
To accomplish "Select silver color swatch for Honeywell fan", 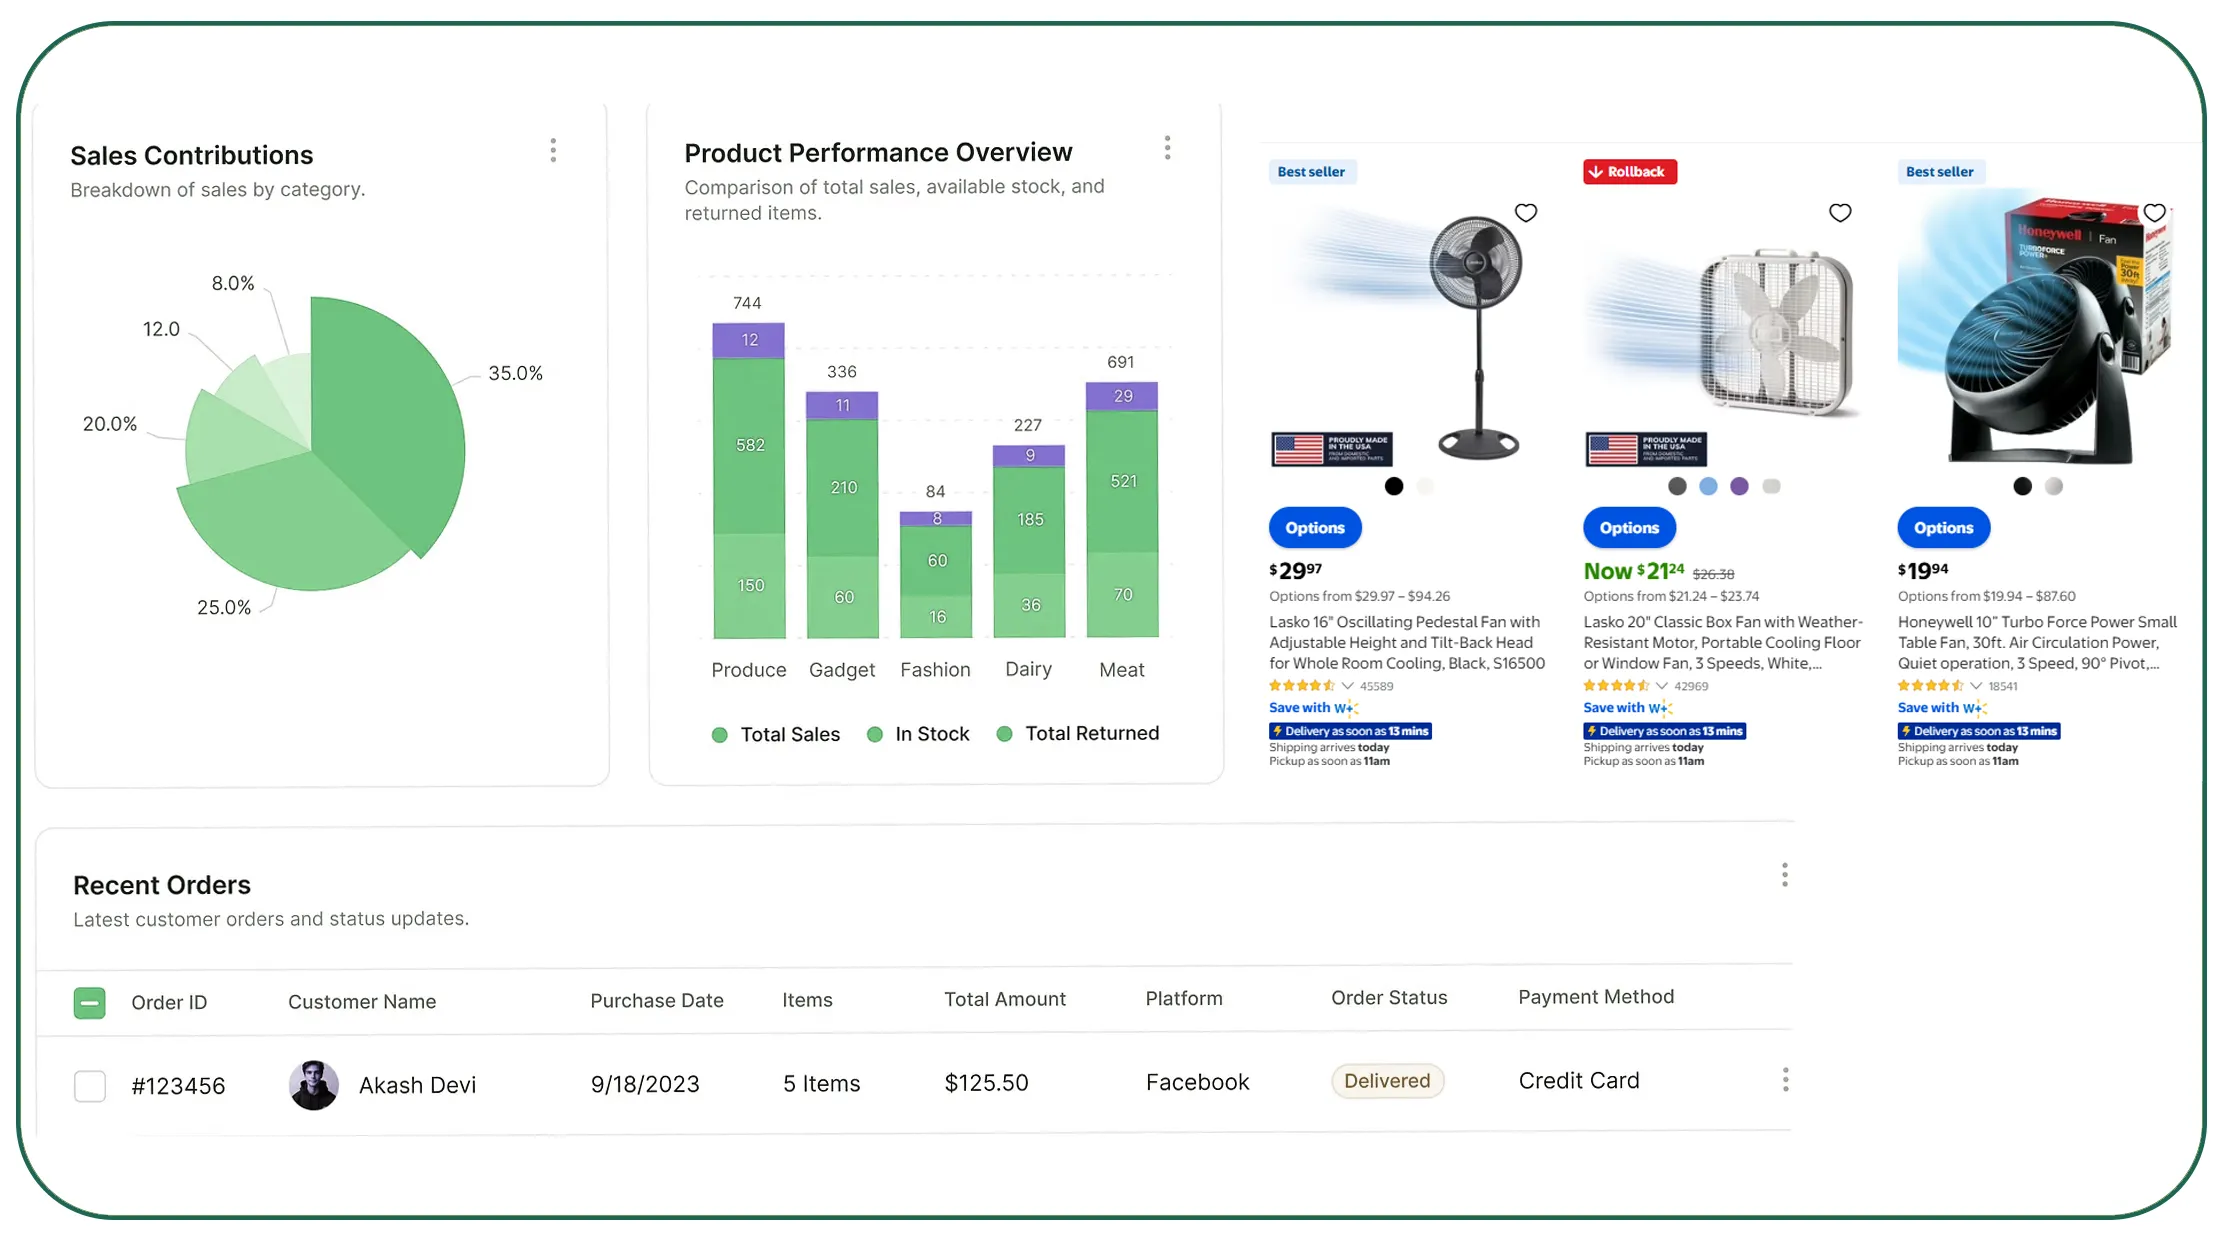I will [2054, 486].
